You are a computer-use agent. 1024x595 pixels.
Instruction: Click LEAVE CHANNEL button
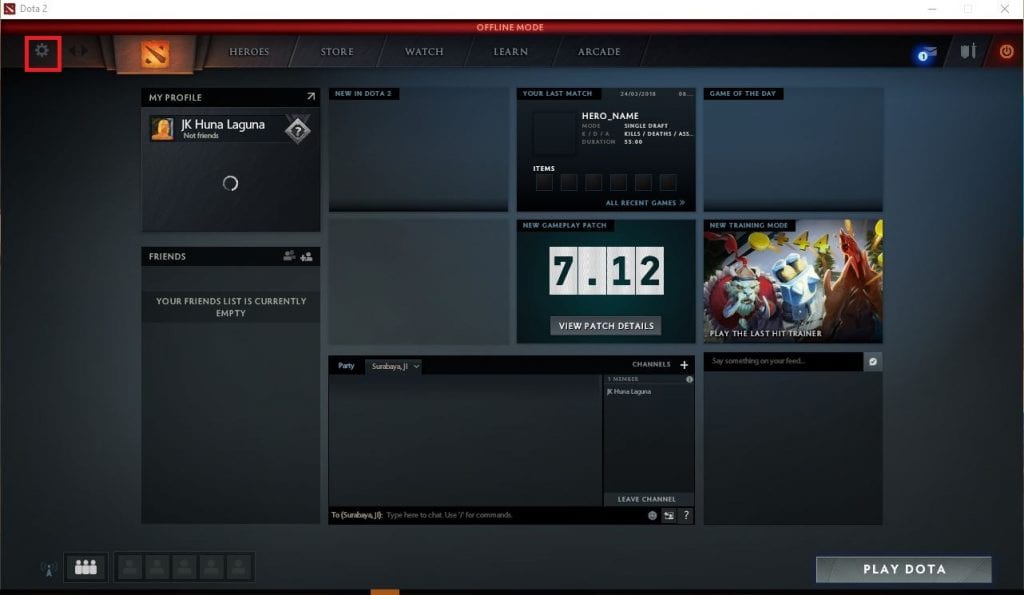[x=647, y=499]
